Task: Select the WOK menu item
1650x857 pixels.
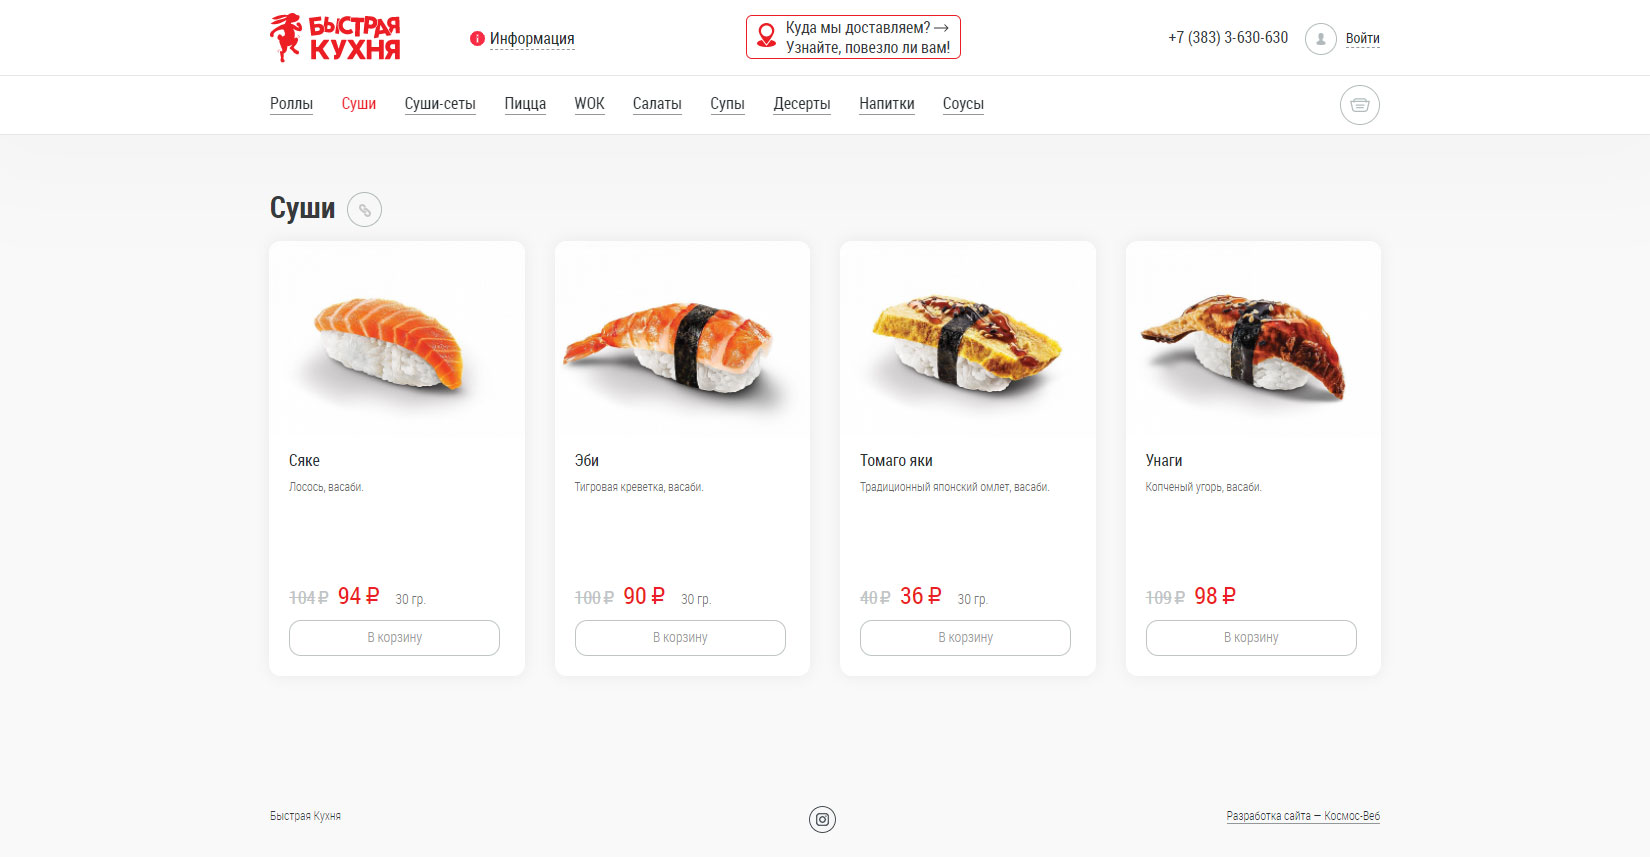Action: coord(589,104)
